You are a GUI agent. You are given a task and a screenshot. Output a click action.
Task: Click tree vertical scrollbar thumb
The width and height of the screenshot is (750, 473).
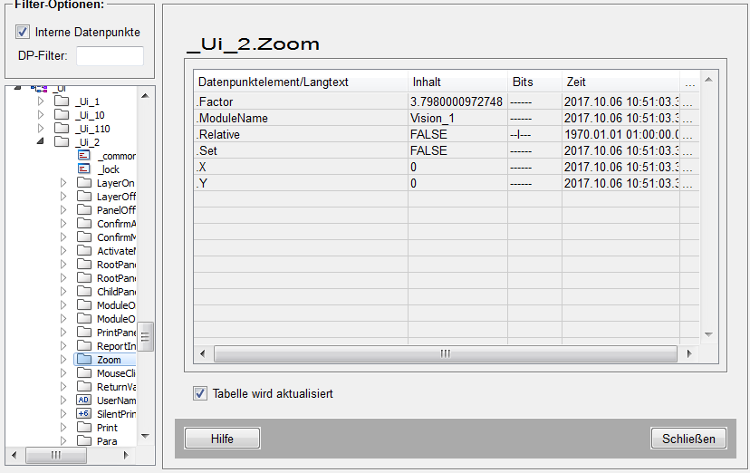[x=145, y=337]
